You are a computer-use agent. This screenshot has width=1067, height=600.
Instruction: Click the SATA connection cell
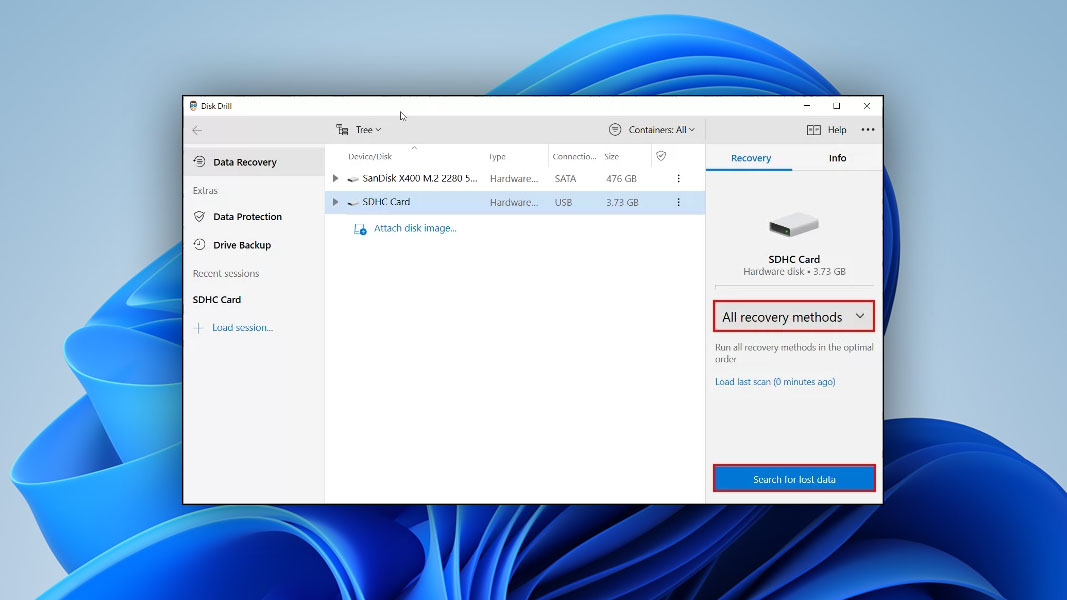[565, 178]
